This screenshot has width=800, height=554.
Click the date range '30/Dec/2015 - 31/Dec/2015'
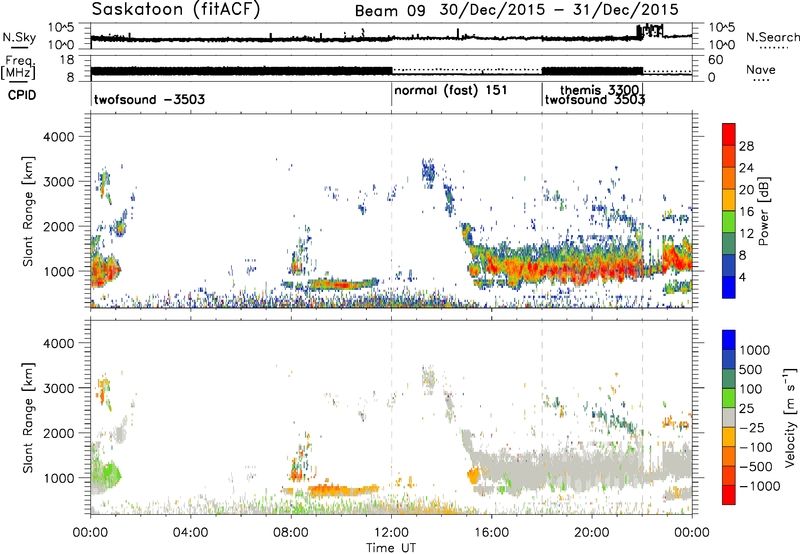[559, 10]
